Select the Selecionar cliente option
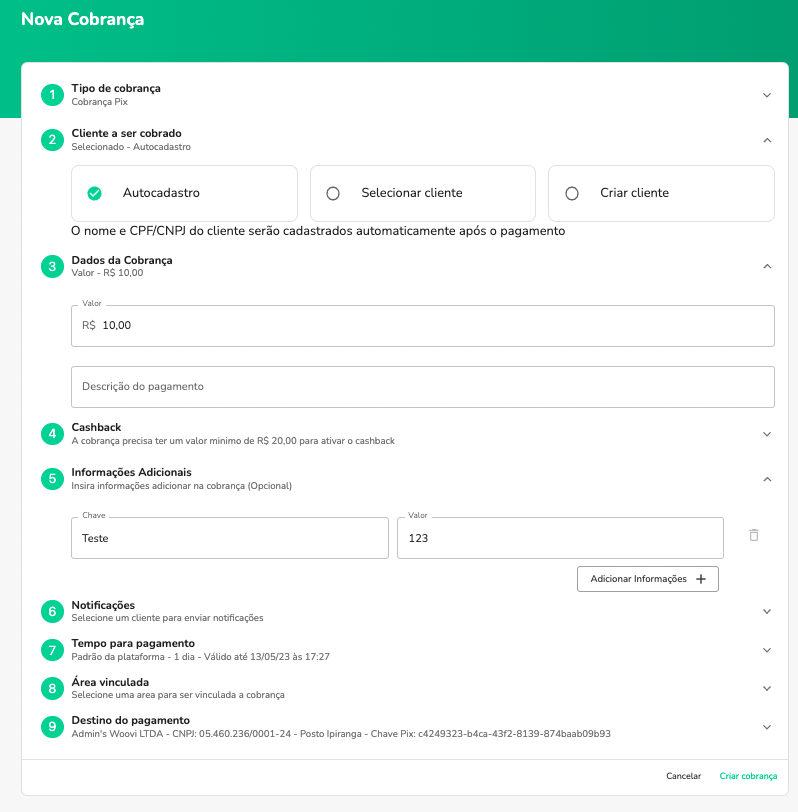 (x=422, y=192)
